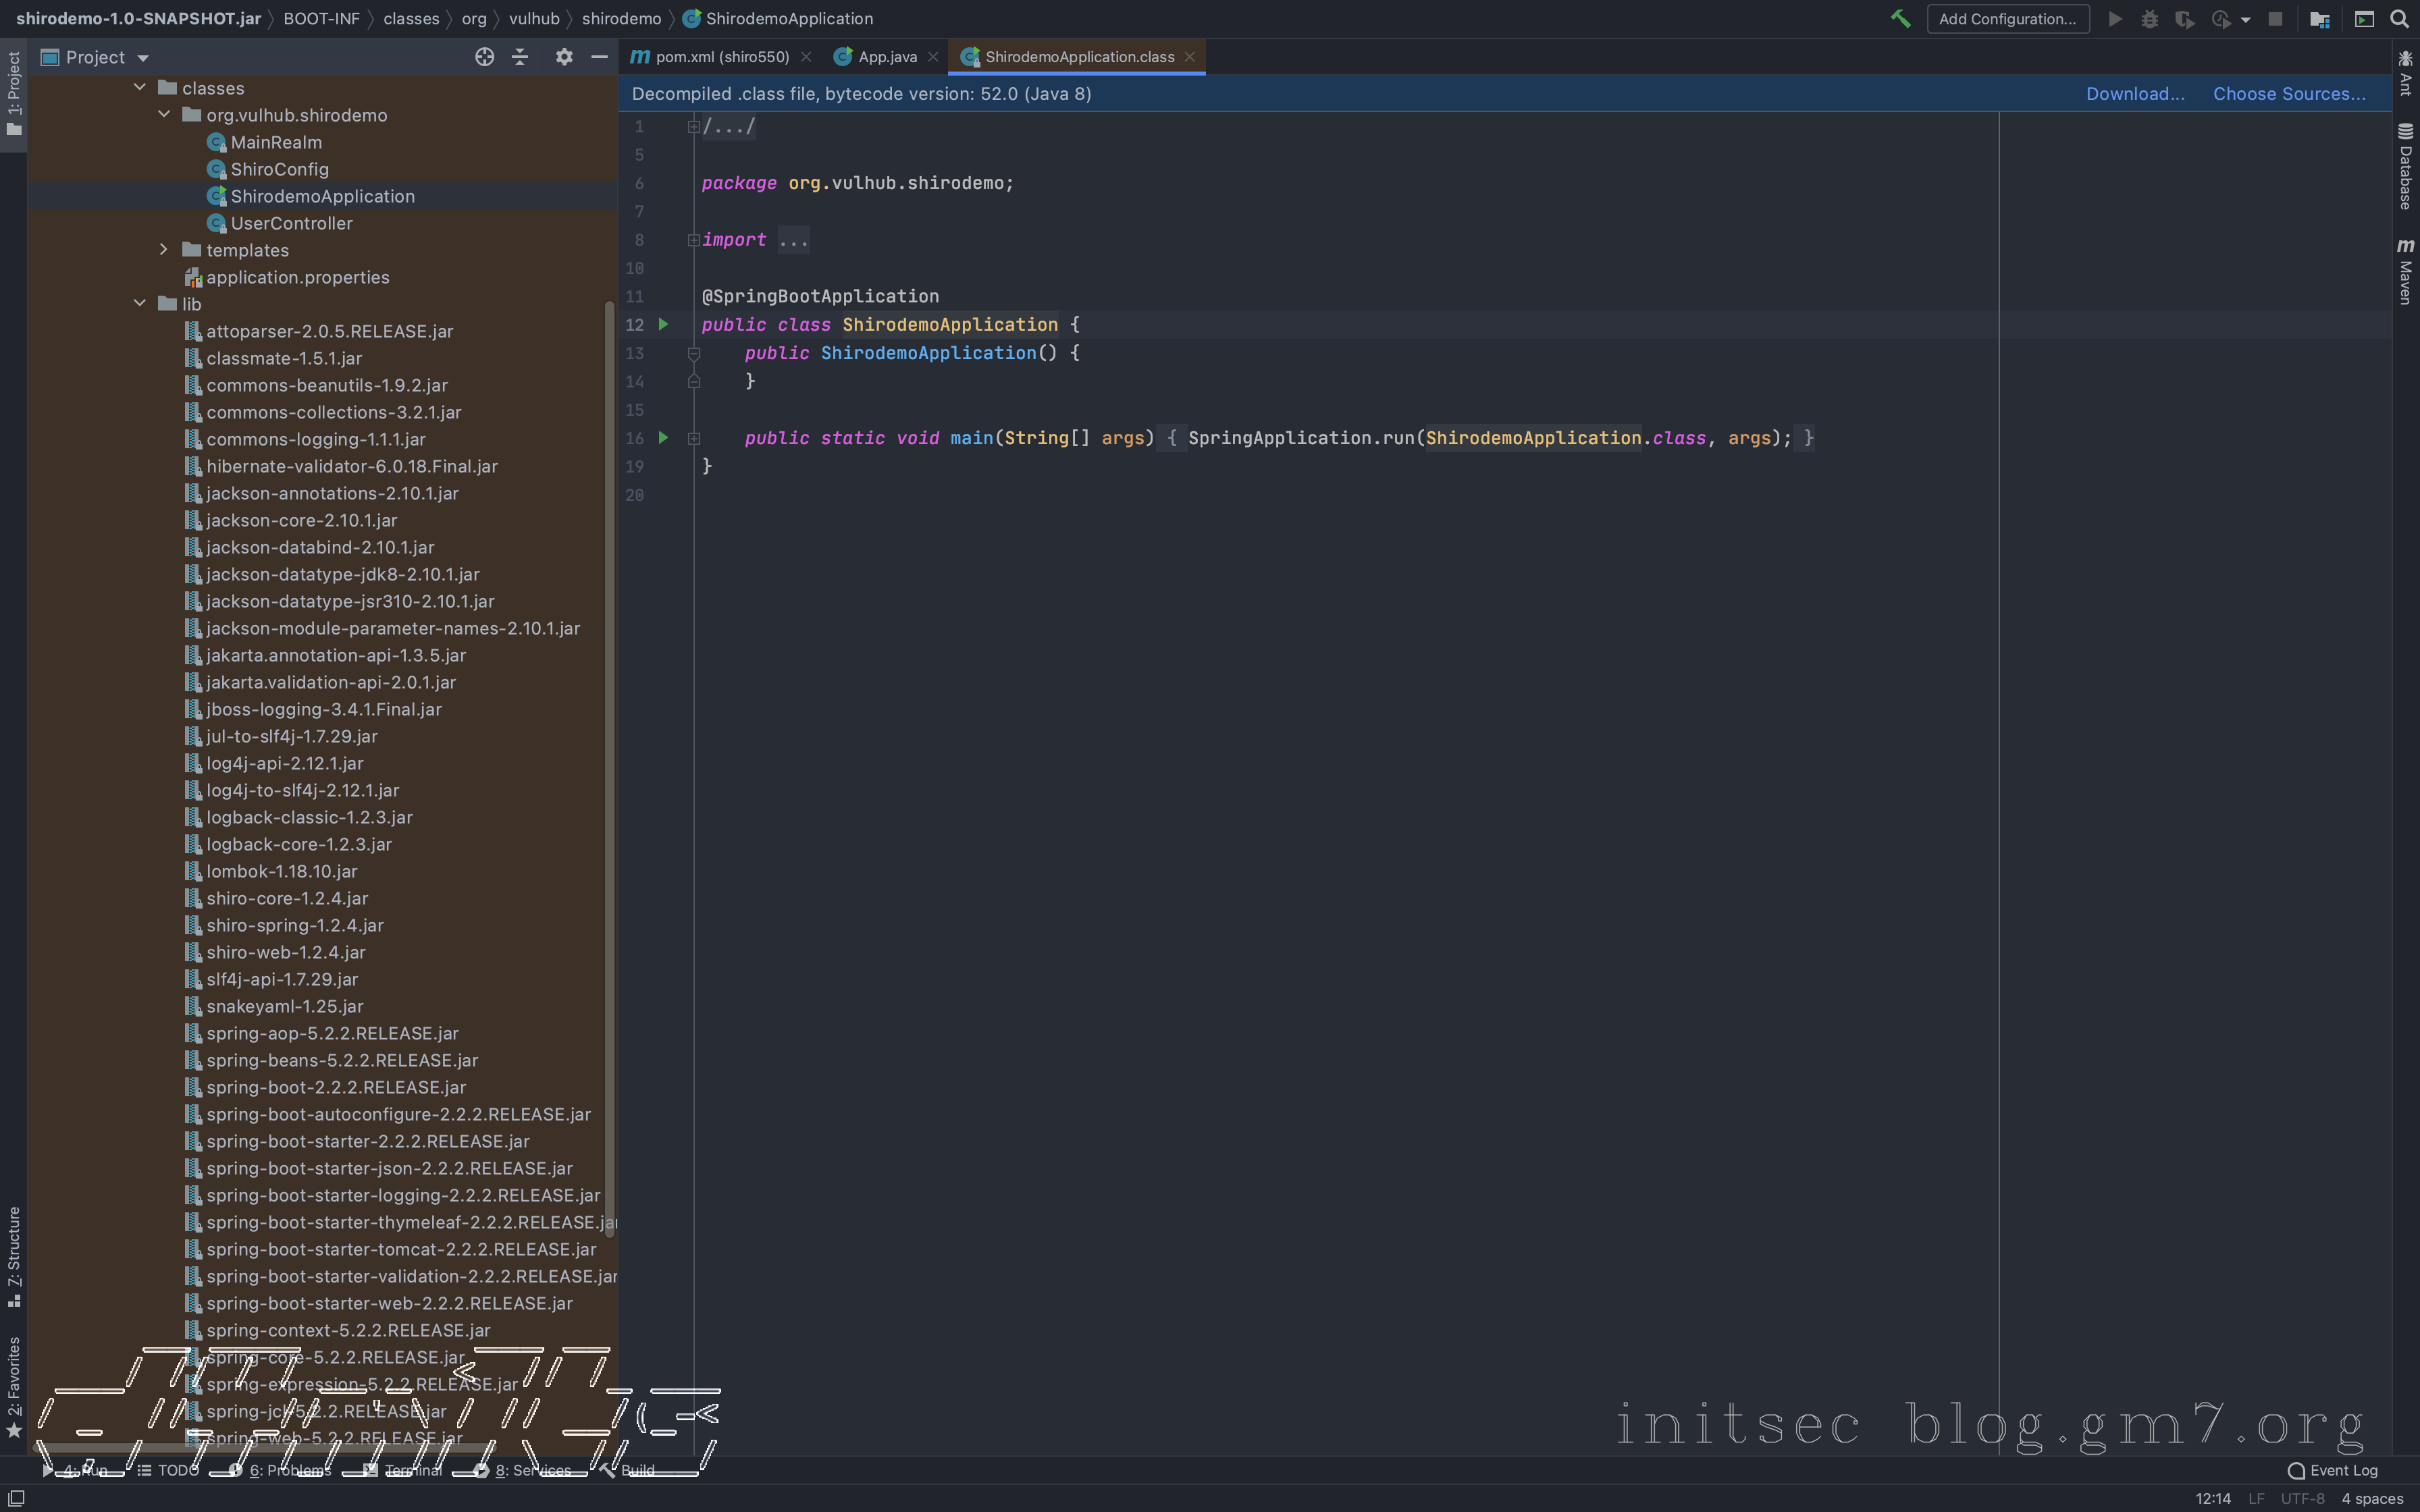Hide the Project tool window
The height and width of the screenshot is (1512, 2420).
[x=599, y=57]
